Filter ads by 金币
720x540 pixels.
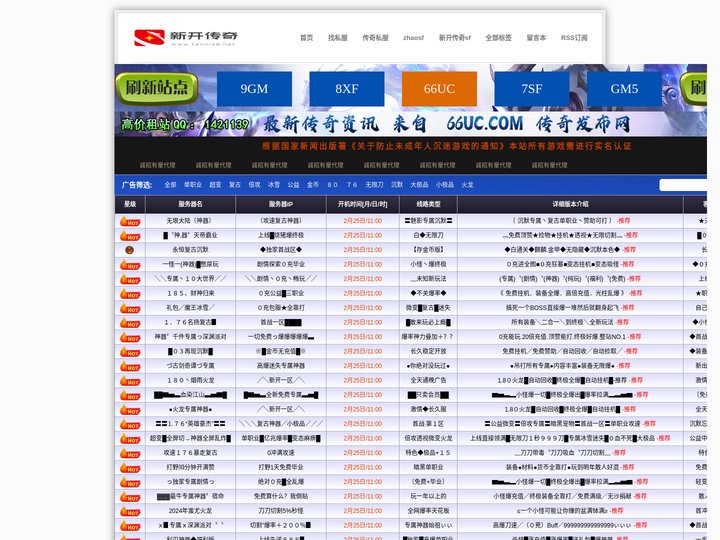click(313, 185)
